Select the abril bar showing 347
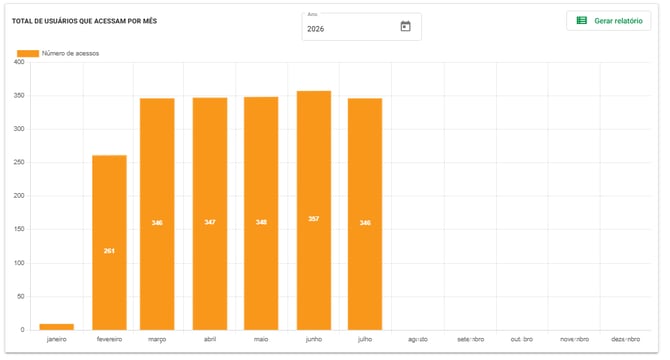The width and height of the screenshot is (670, 360). tap(210, 214)
